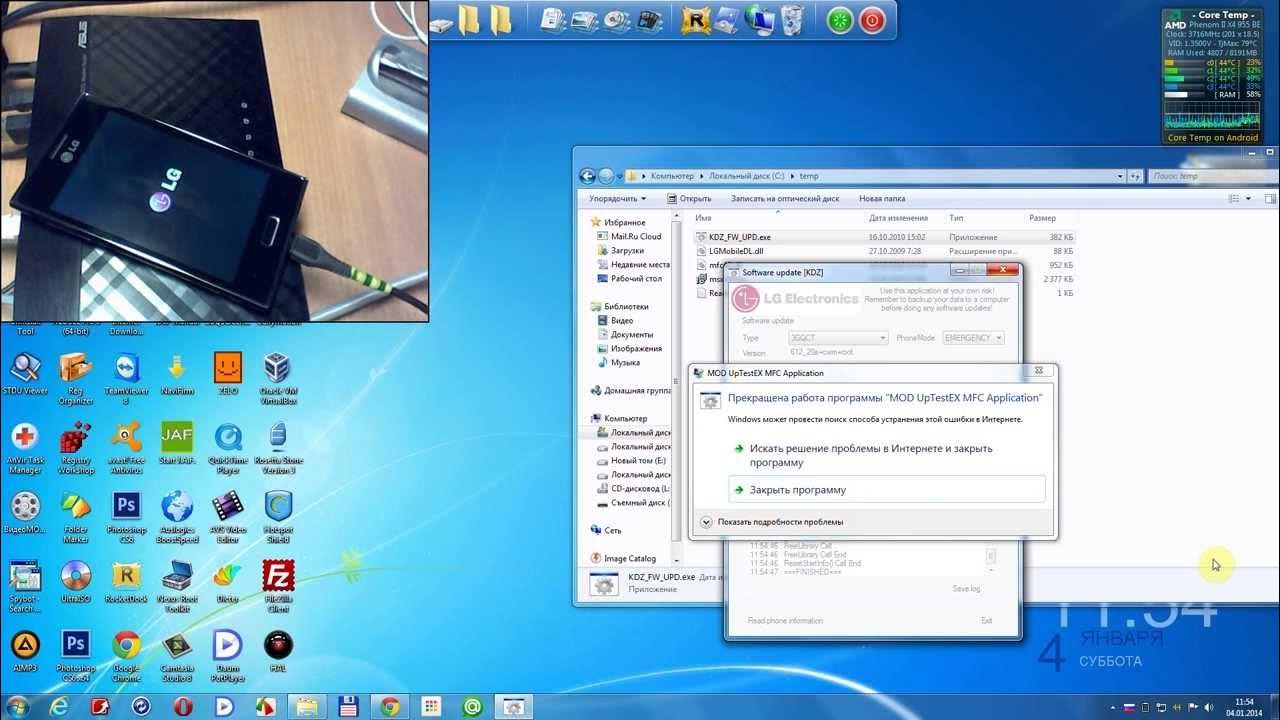Open Folder Marker desktop icon
Viewport: 1280px width, 720px height.
76,517
